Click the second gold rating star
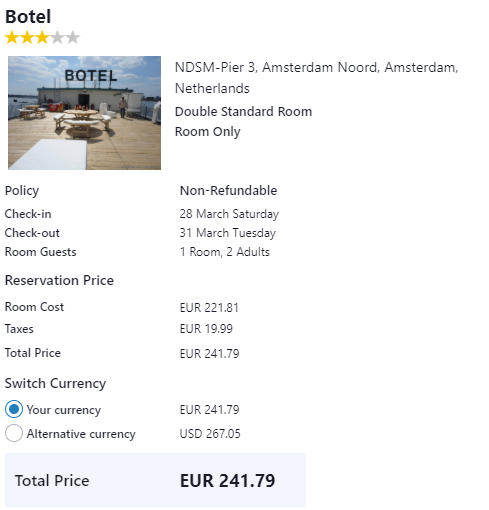 (x=27, y=37)
